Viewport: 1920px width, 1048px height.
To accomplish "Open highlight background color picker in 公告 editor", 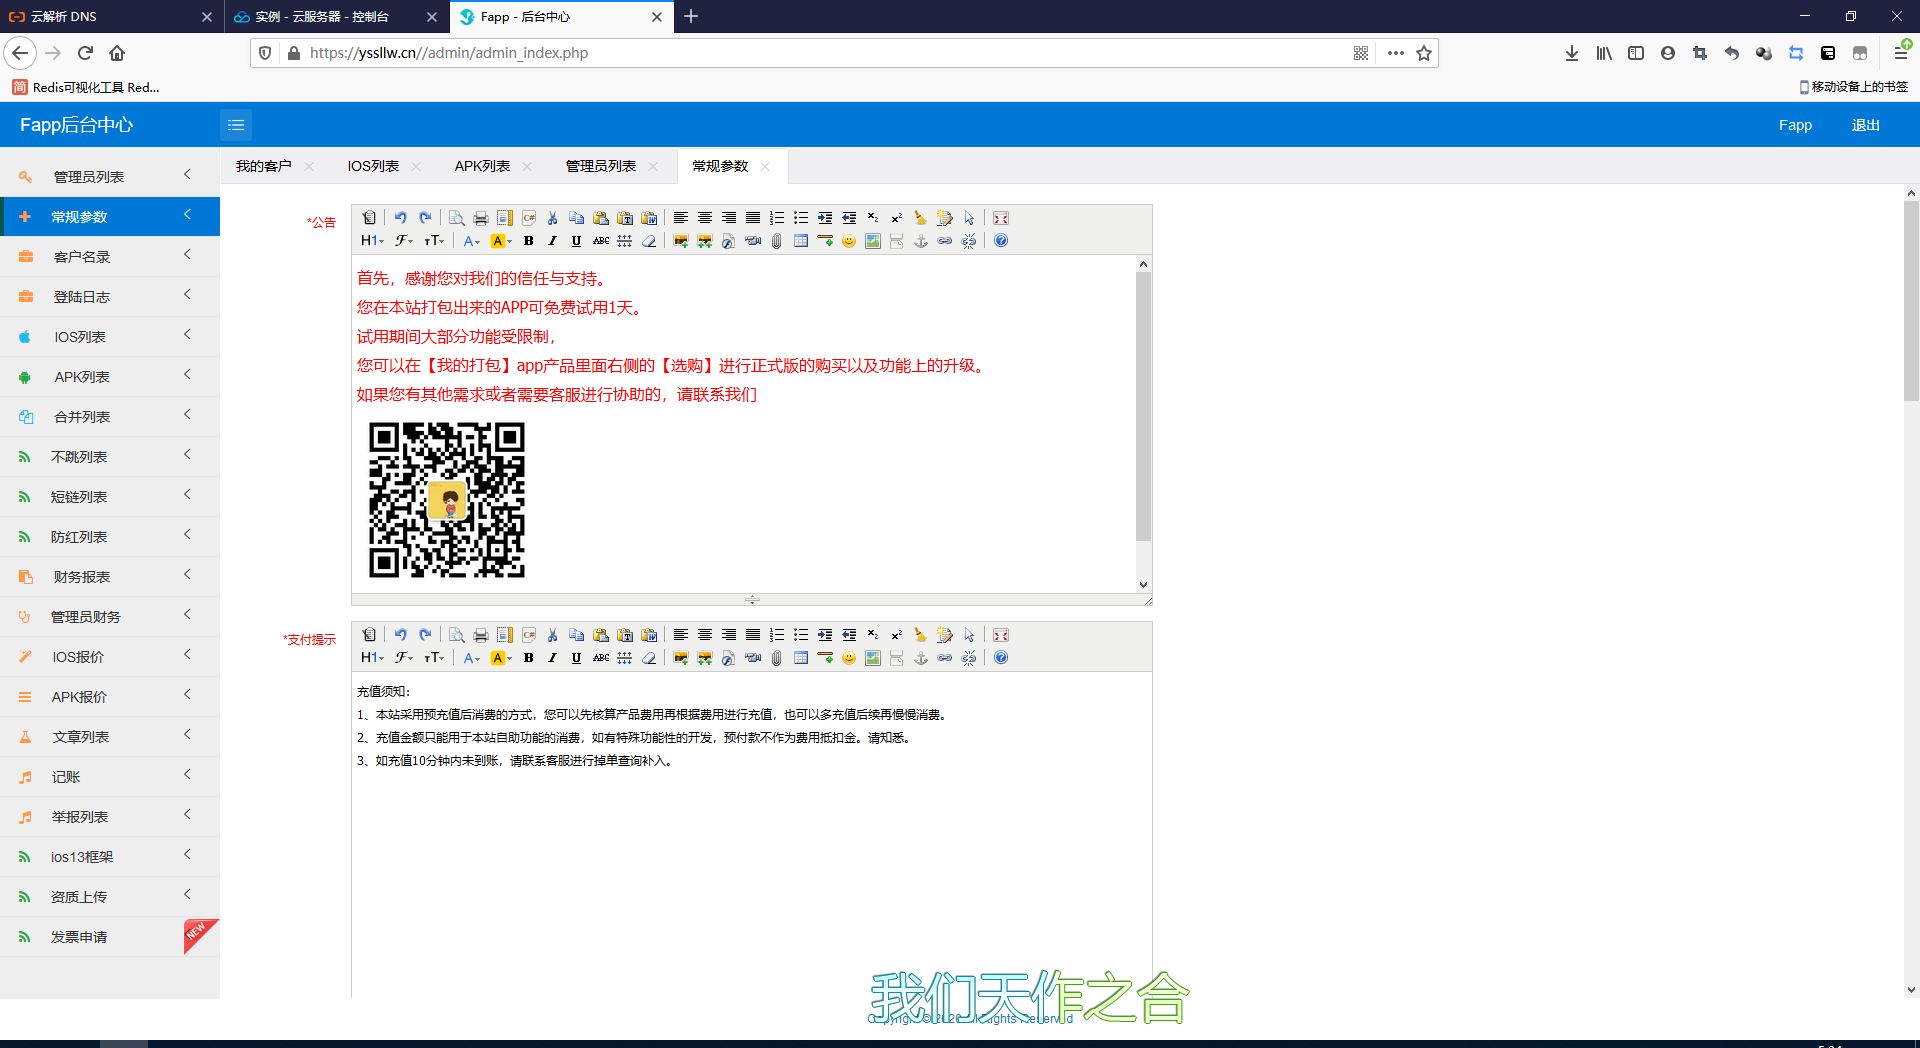I will pos(501,241).
